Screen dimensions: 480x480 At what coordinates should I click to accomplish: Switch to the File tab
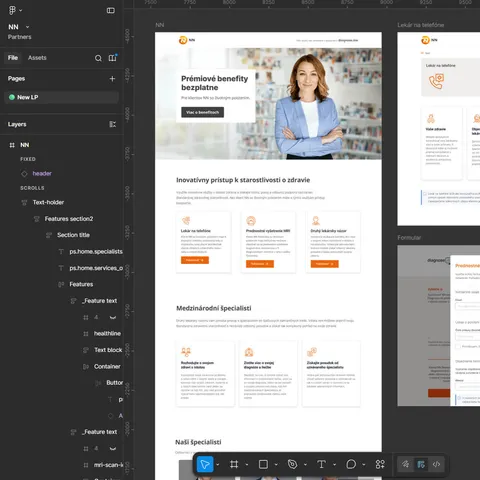(13, 58)
